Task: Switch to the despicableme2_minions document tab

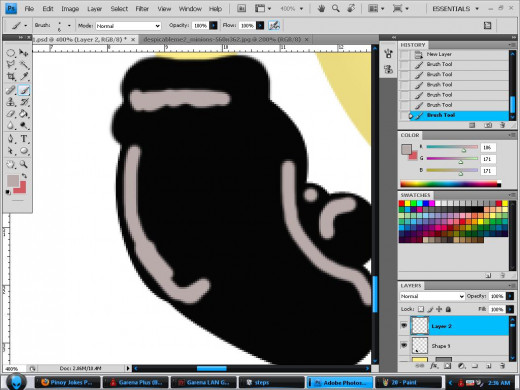Action: [222, 39]
